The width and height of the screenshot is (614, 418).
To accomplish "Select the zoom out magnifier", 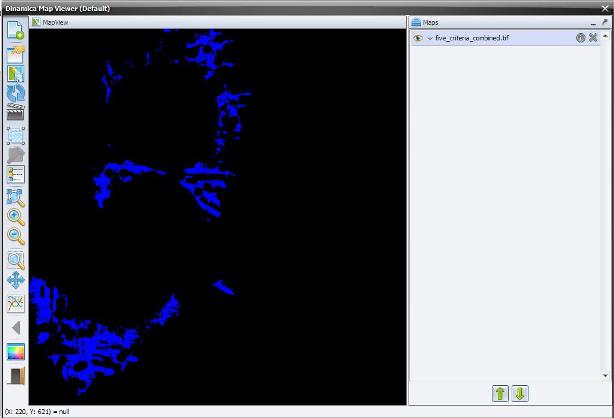I will coord(16,236).
